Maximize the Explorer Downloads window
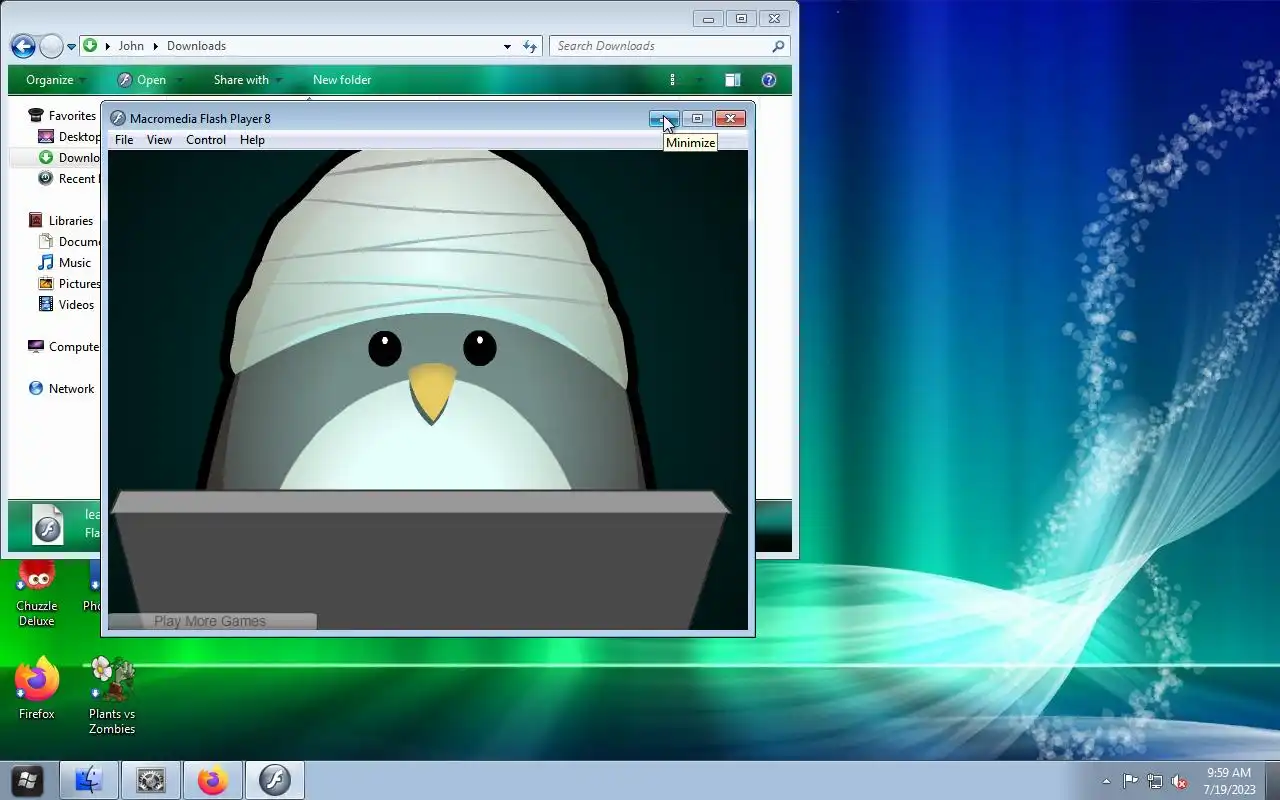The height and width of the screenshot is (800, 1280). tap(741, 18)
